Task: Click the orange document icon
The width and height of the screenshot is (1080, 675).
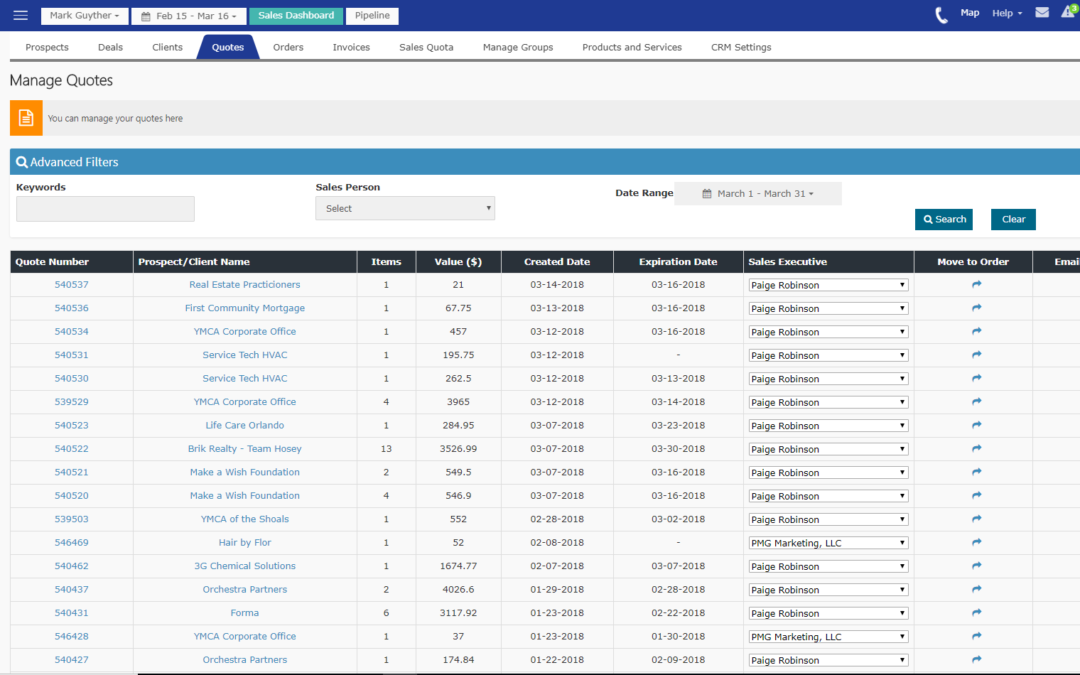Action: point(26,118)
